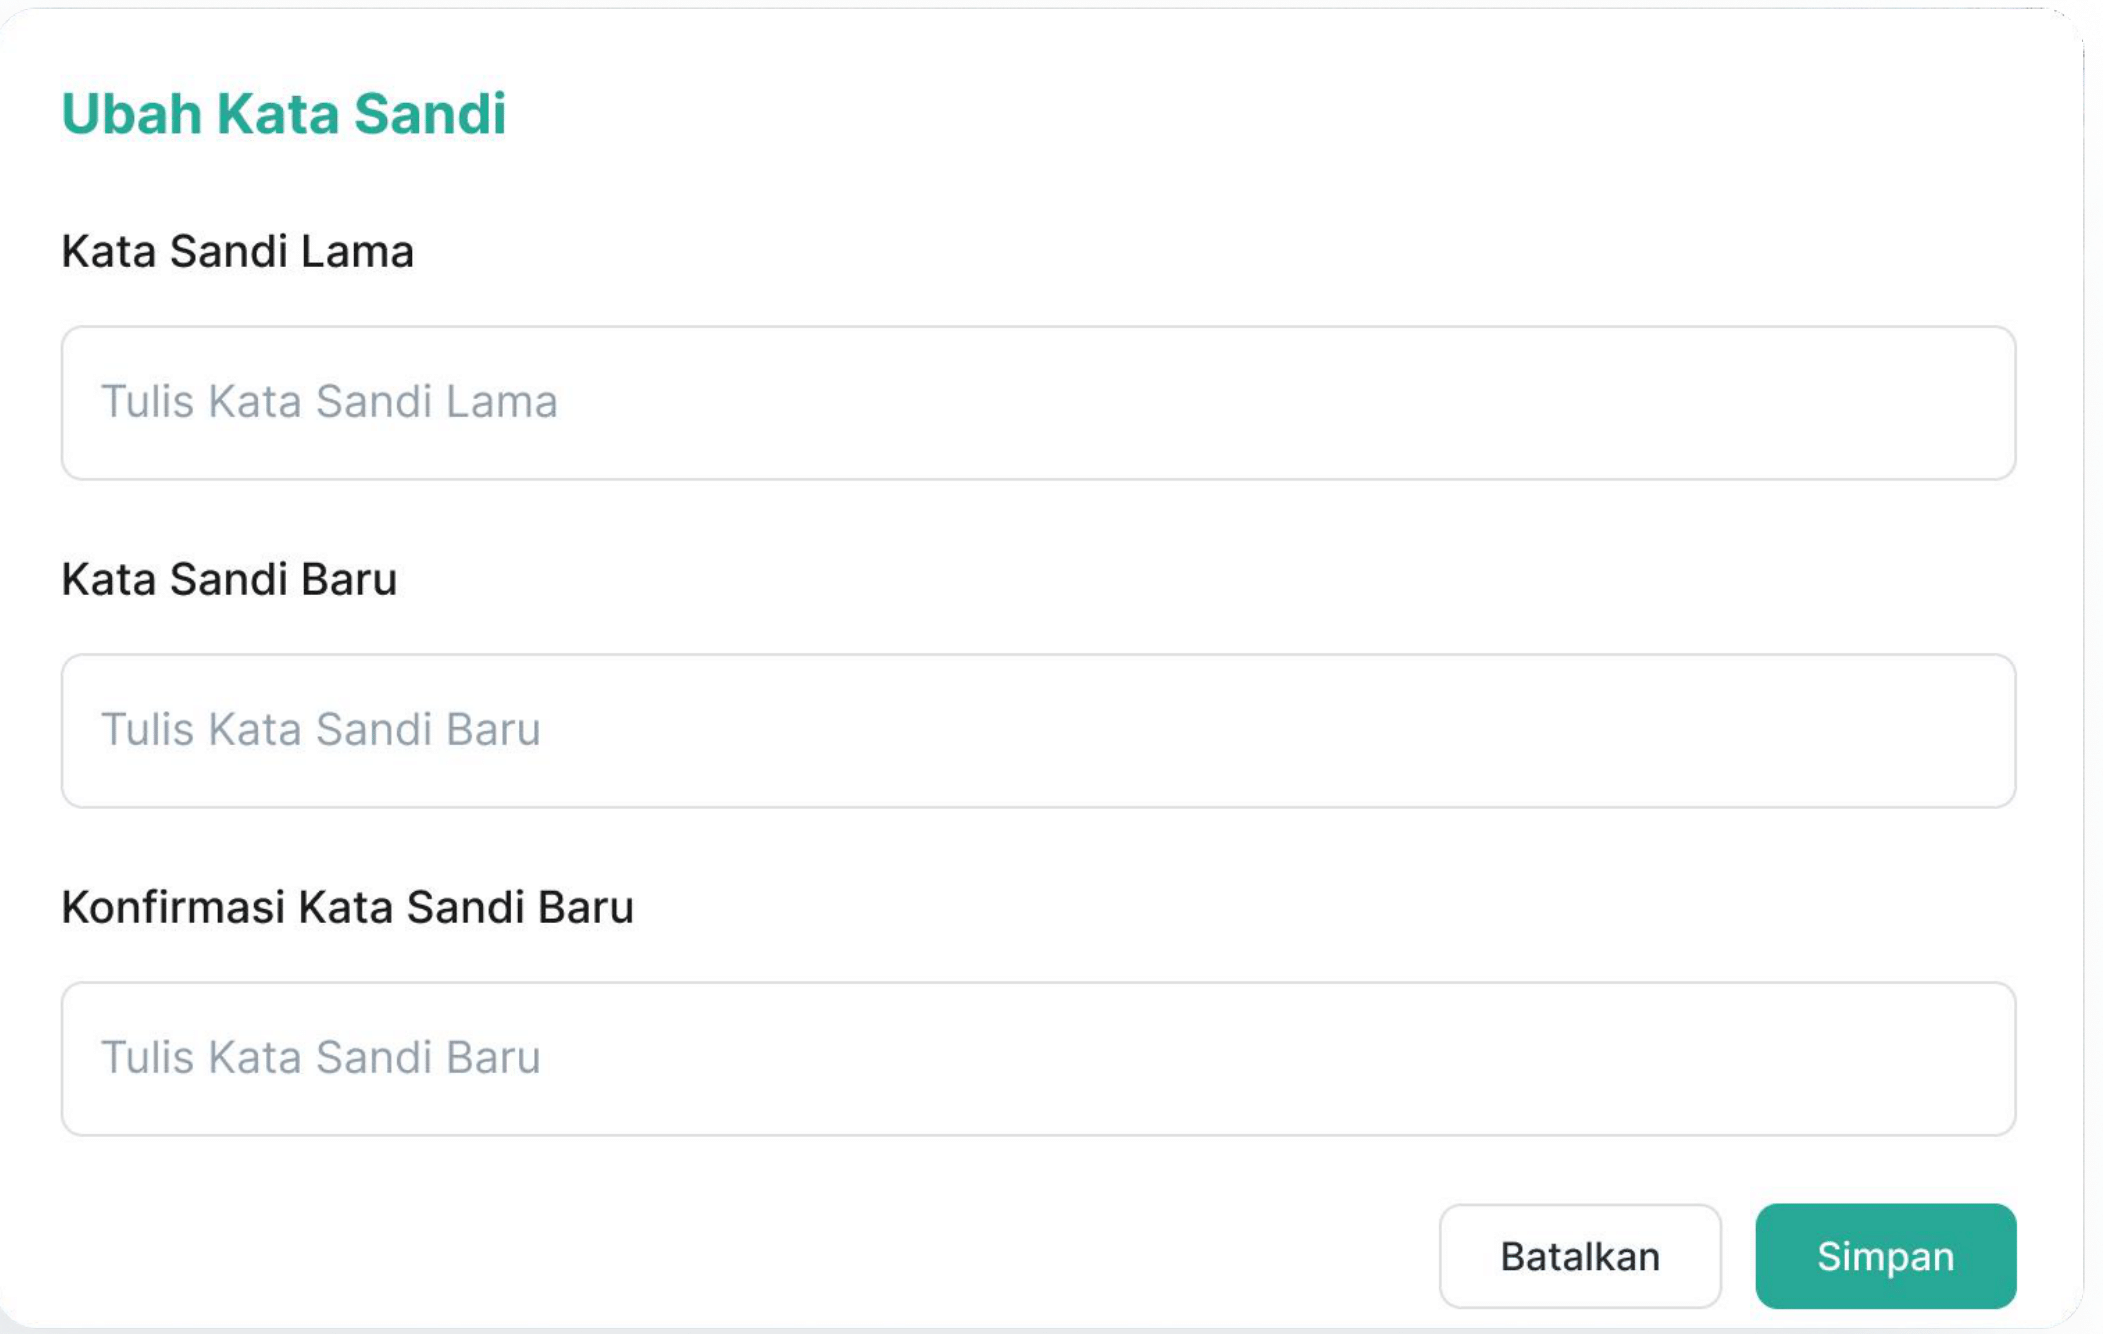Click the Kata Sandi Baru label
This screenshot has width=2103, height=1334.
point(229,579)
